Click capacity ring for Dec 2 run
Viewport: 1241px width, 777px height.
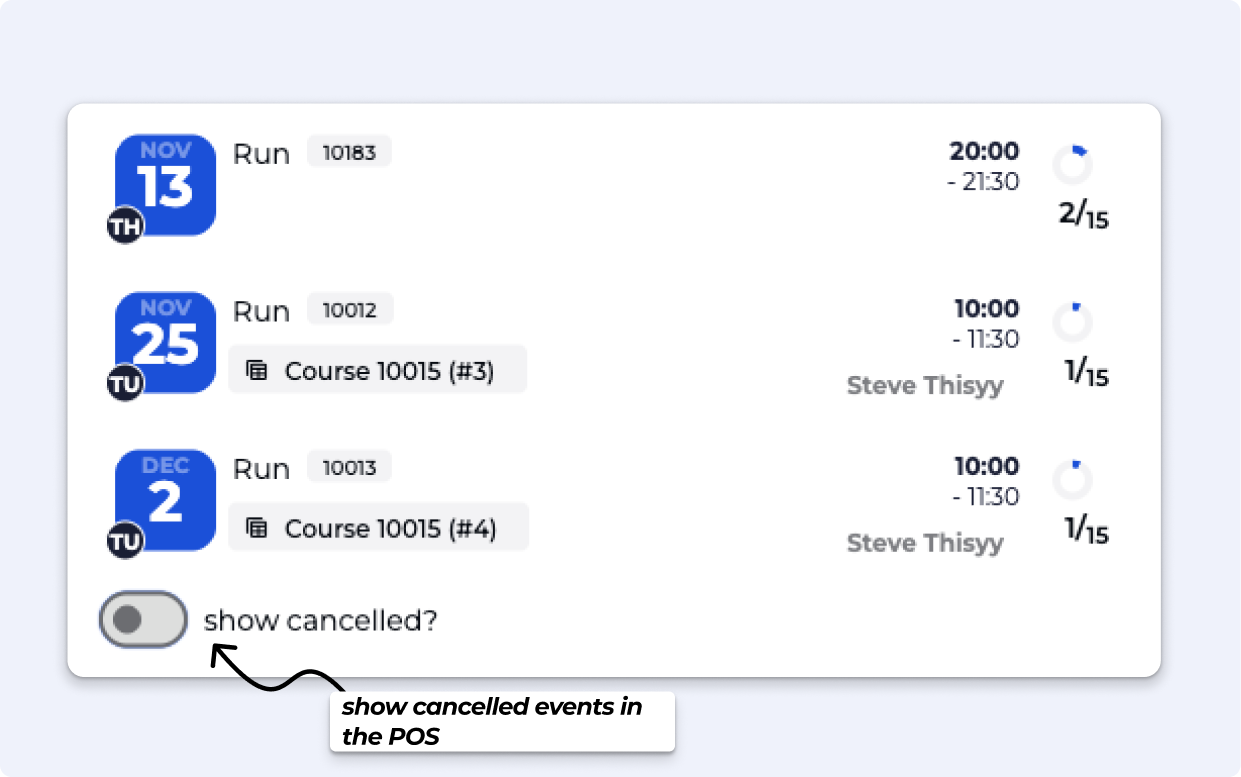(x=1073, y=480)
